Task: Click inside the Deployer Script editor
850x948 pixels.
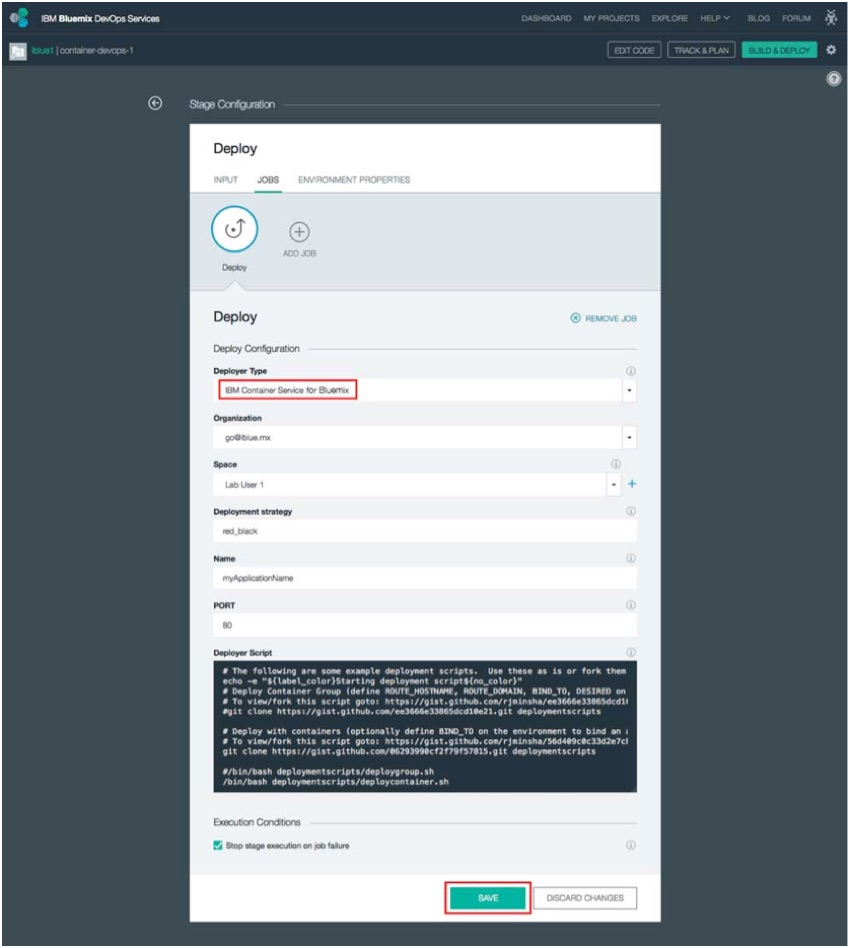Action: click(424, 726)
